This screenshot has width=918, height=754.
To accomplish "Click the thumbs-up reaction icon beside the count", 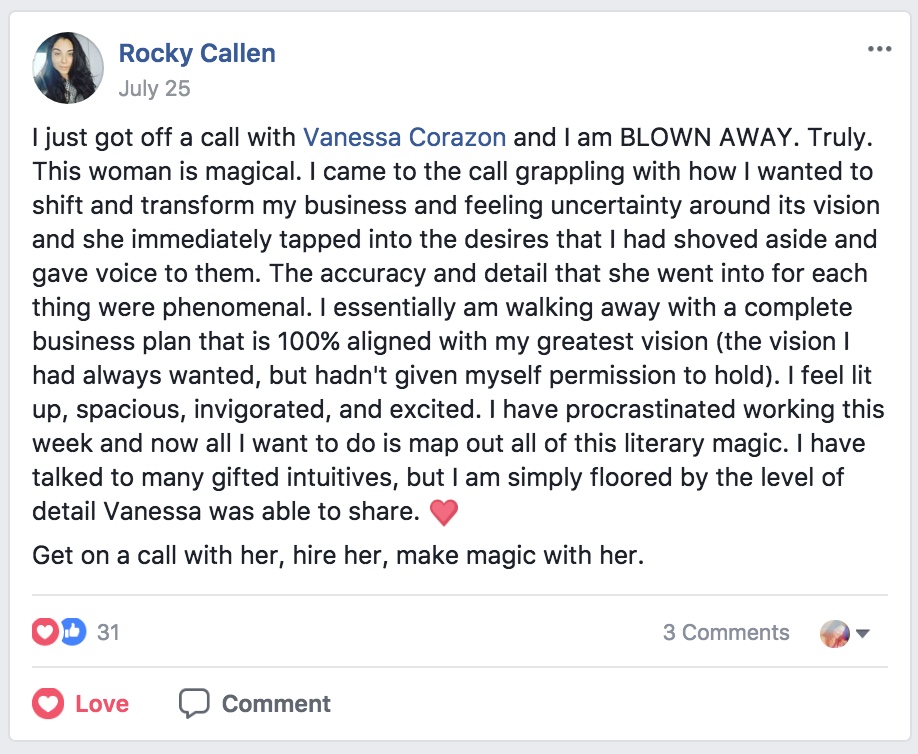I will pos(74,632).
